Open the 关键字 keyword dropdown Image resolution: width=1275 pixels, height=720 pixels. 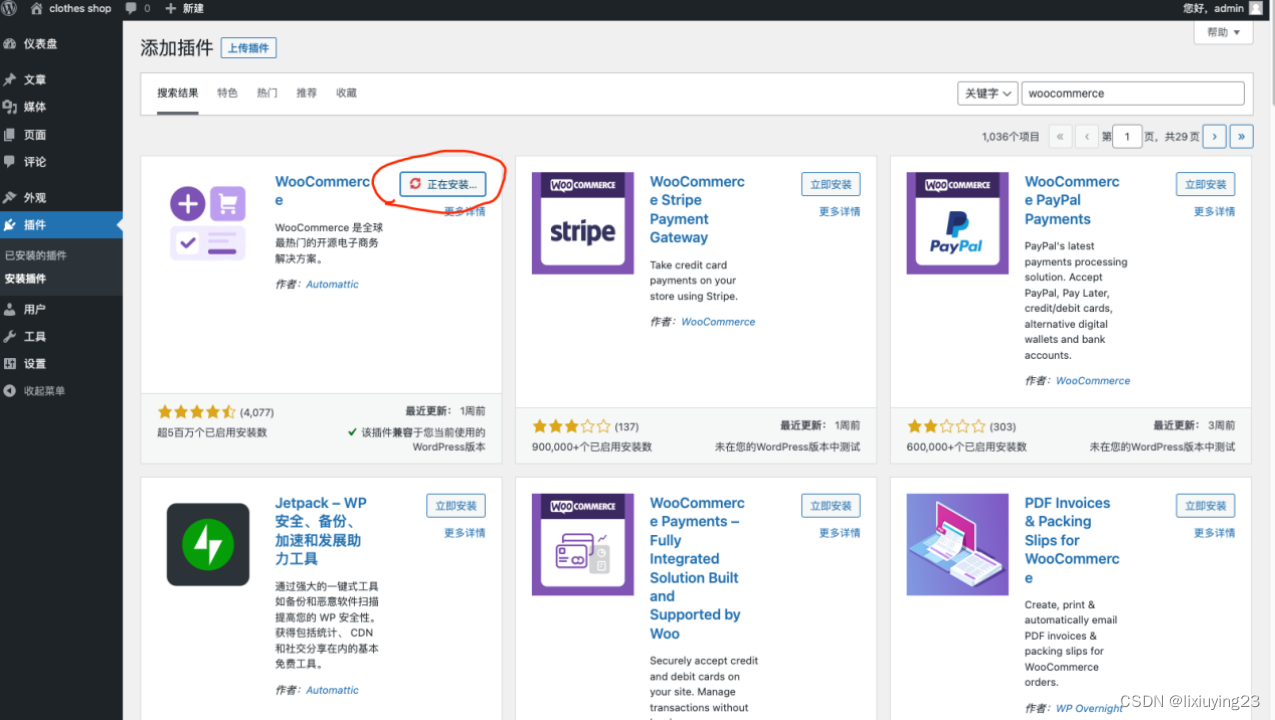point(987,93)
